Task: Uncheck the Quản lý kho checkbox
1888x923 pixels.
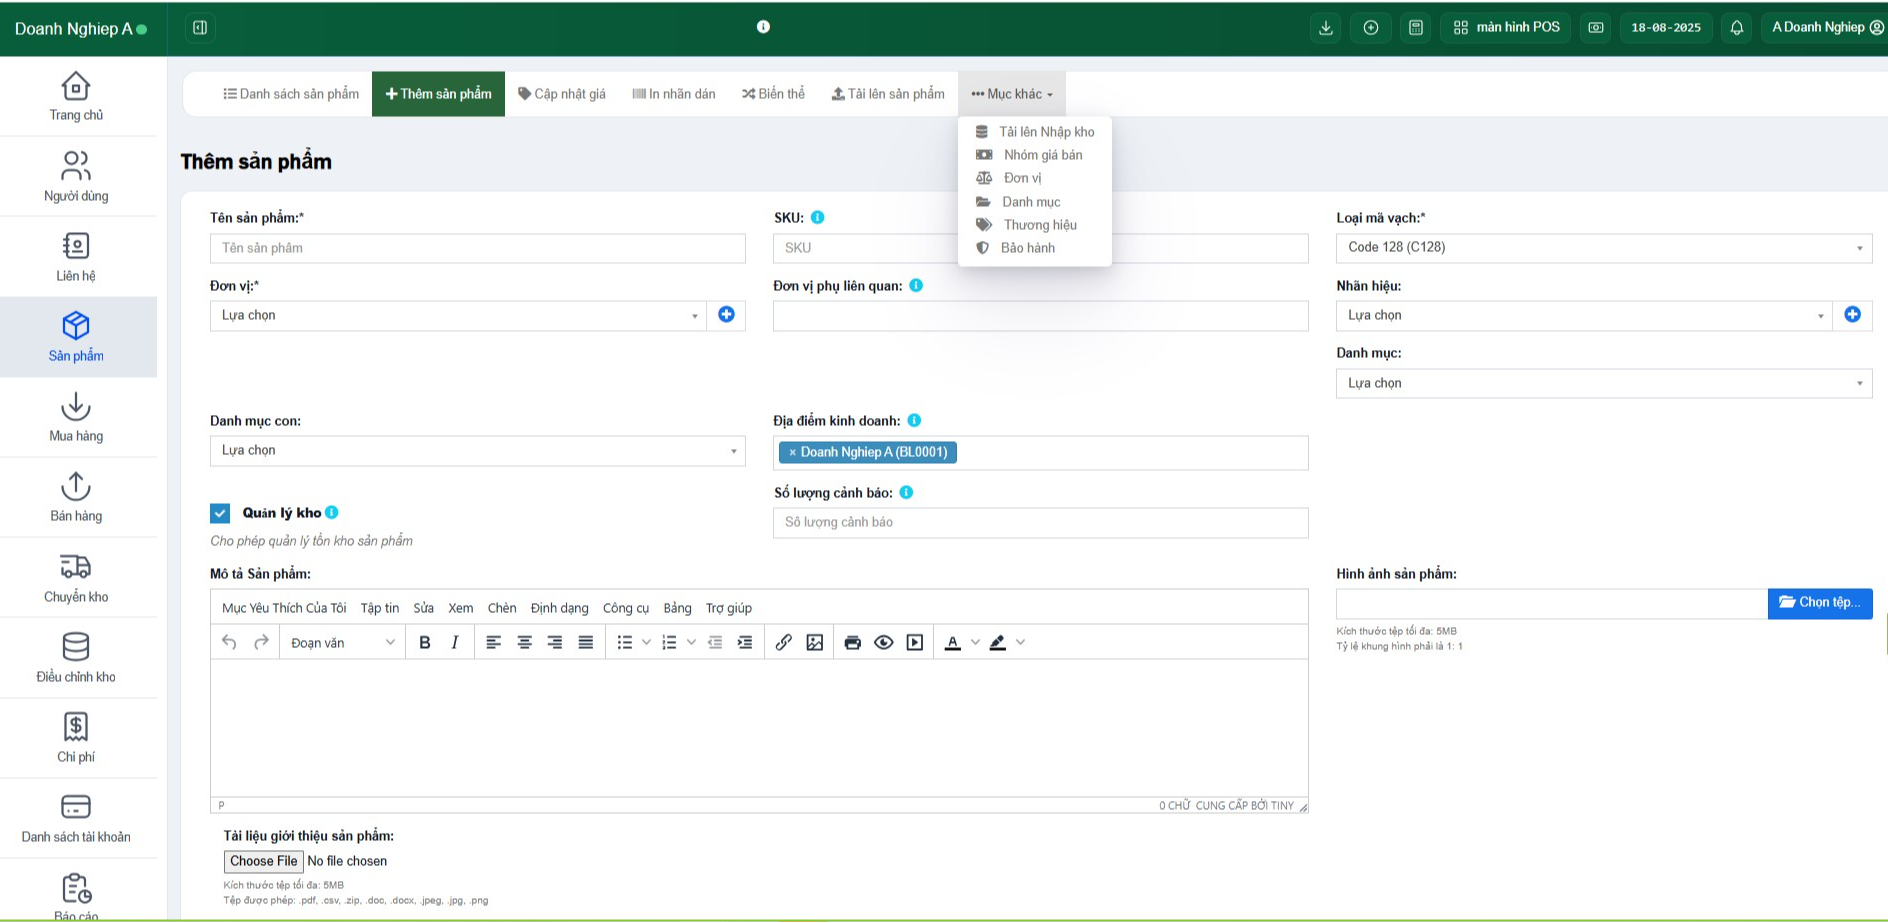Action: click(x=220, y=513)
